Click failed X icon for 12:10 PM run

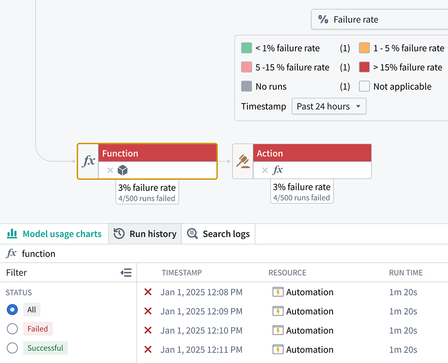[x=148, y=330]
